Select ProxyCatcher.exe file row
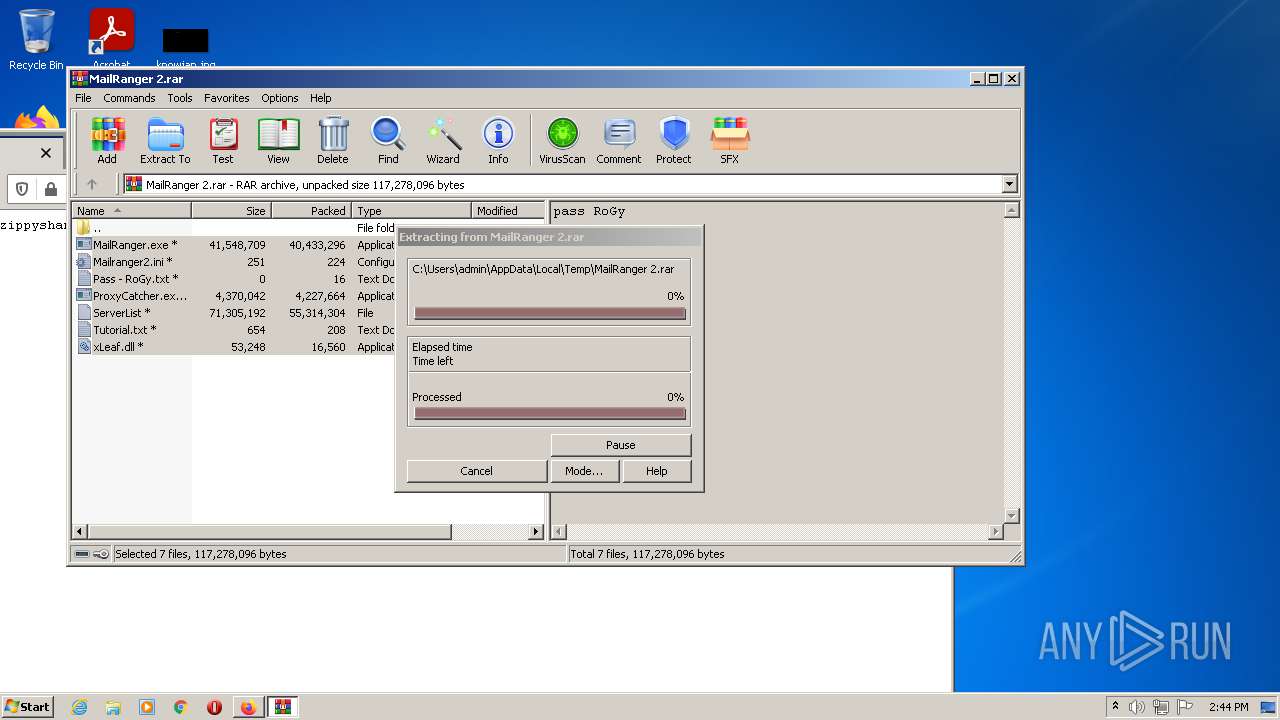Viewport: 1280px width, 720px height. [235, 296]
